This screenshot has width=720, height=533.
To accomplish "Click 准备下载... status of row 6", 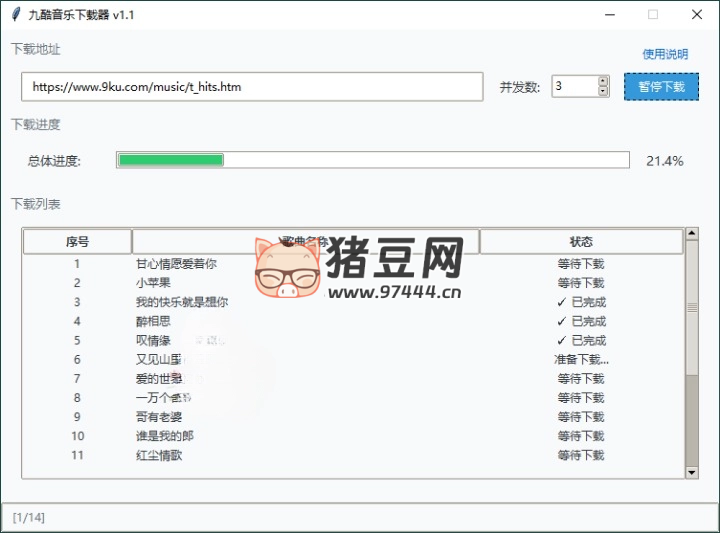I will click(x=581, y=359).
